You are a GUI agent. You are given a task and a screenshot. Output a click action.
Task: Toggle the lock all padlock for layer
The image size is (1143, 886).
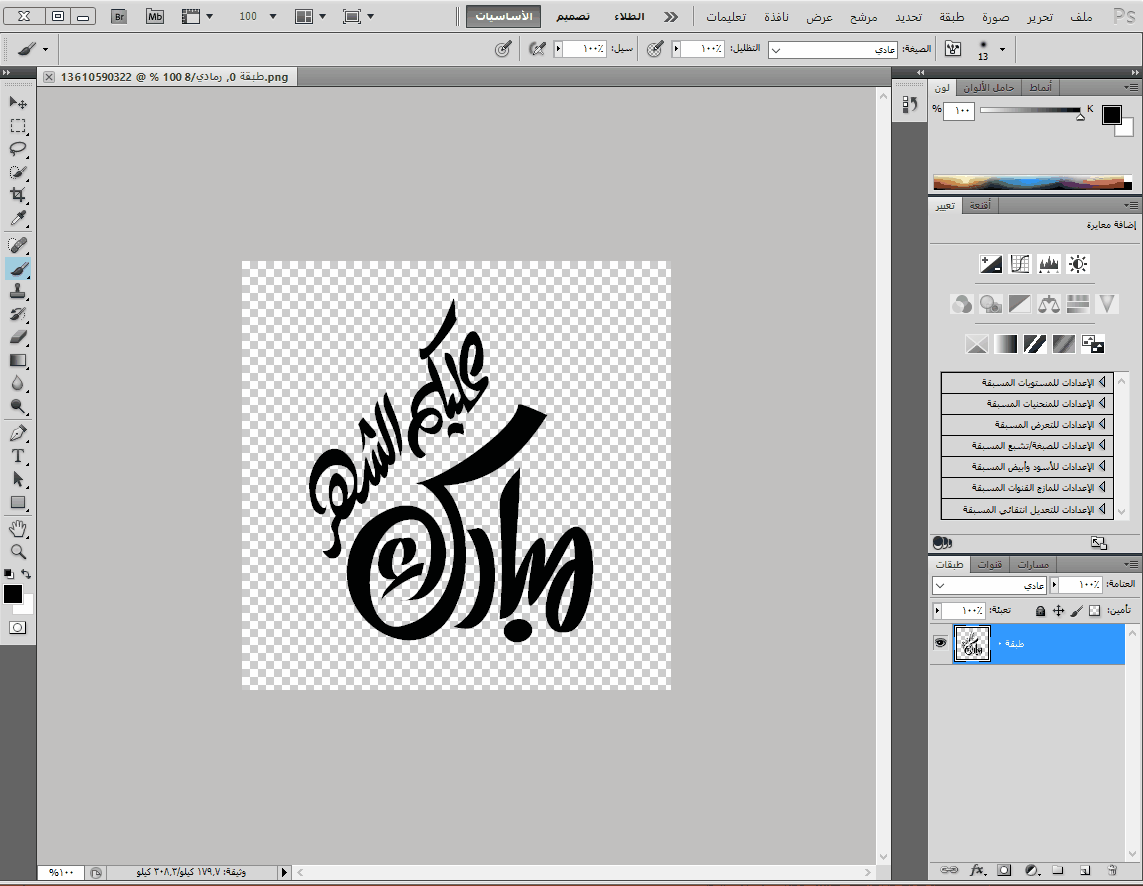coord(1040,610)
